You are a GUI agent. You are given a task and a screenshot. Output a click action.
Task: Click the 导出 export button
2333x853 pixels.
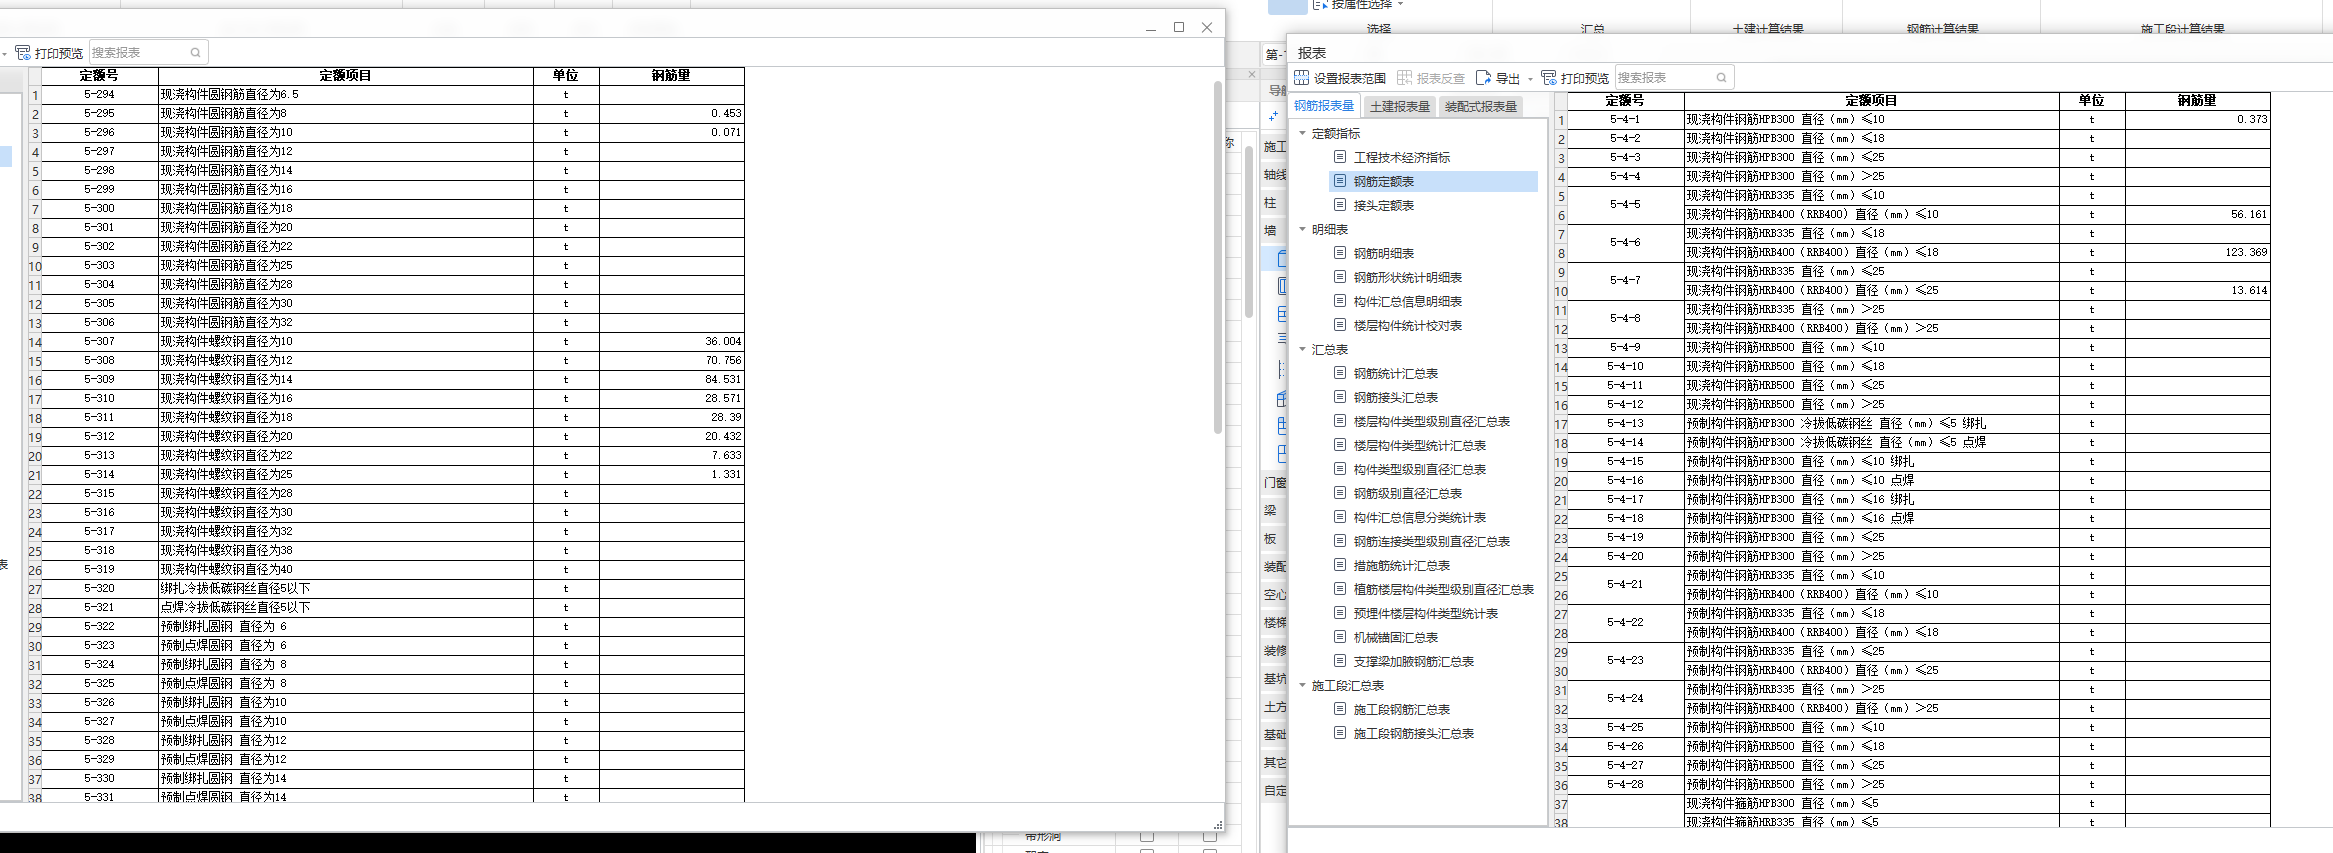(1498, 78)
